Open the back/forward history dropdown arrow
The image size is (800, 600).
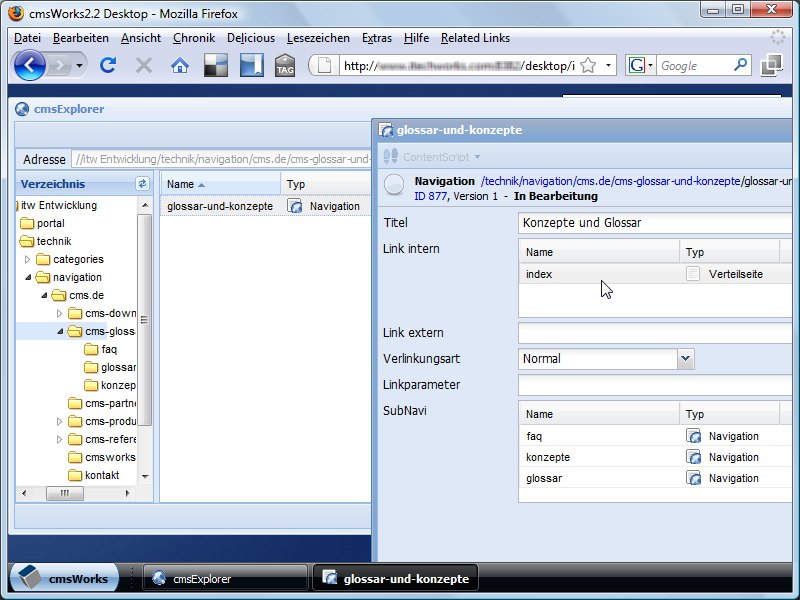tap(79, 66)
